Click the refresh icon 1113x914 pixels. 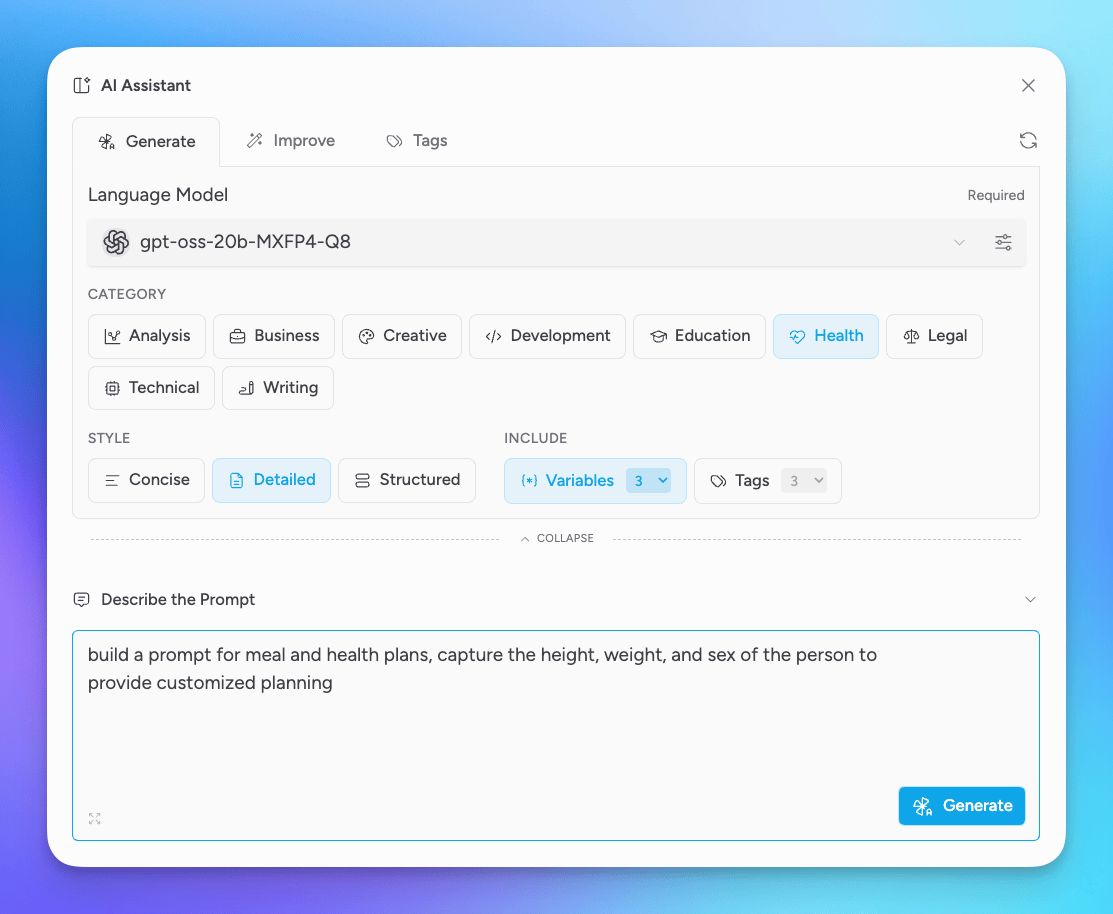[x=1028, y=140]
